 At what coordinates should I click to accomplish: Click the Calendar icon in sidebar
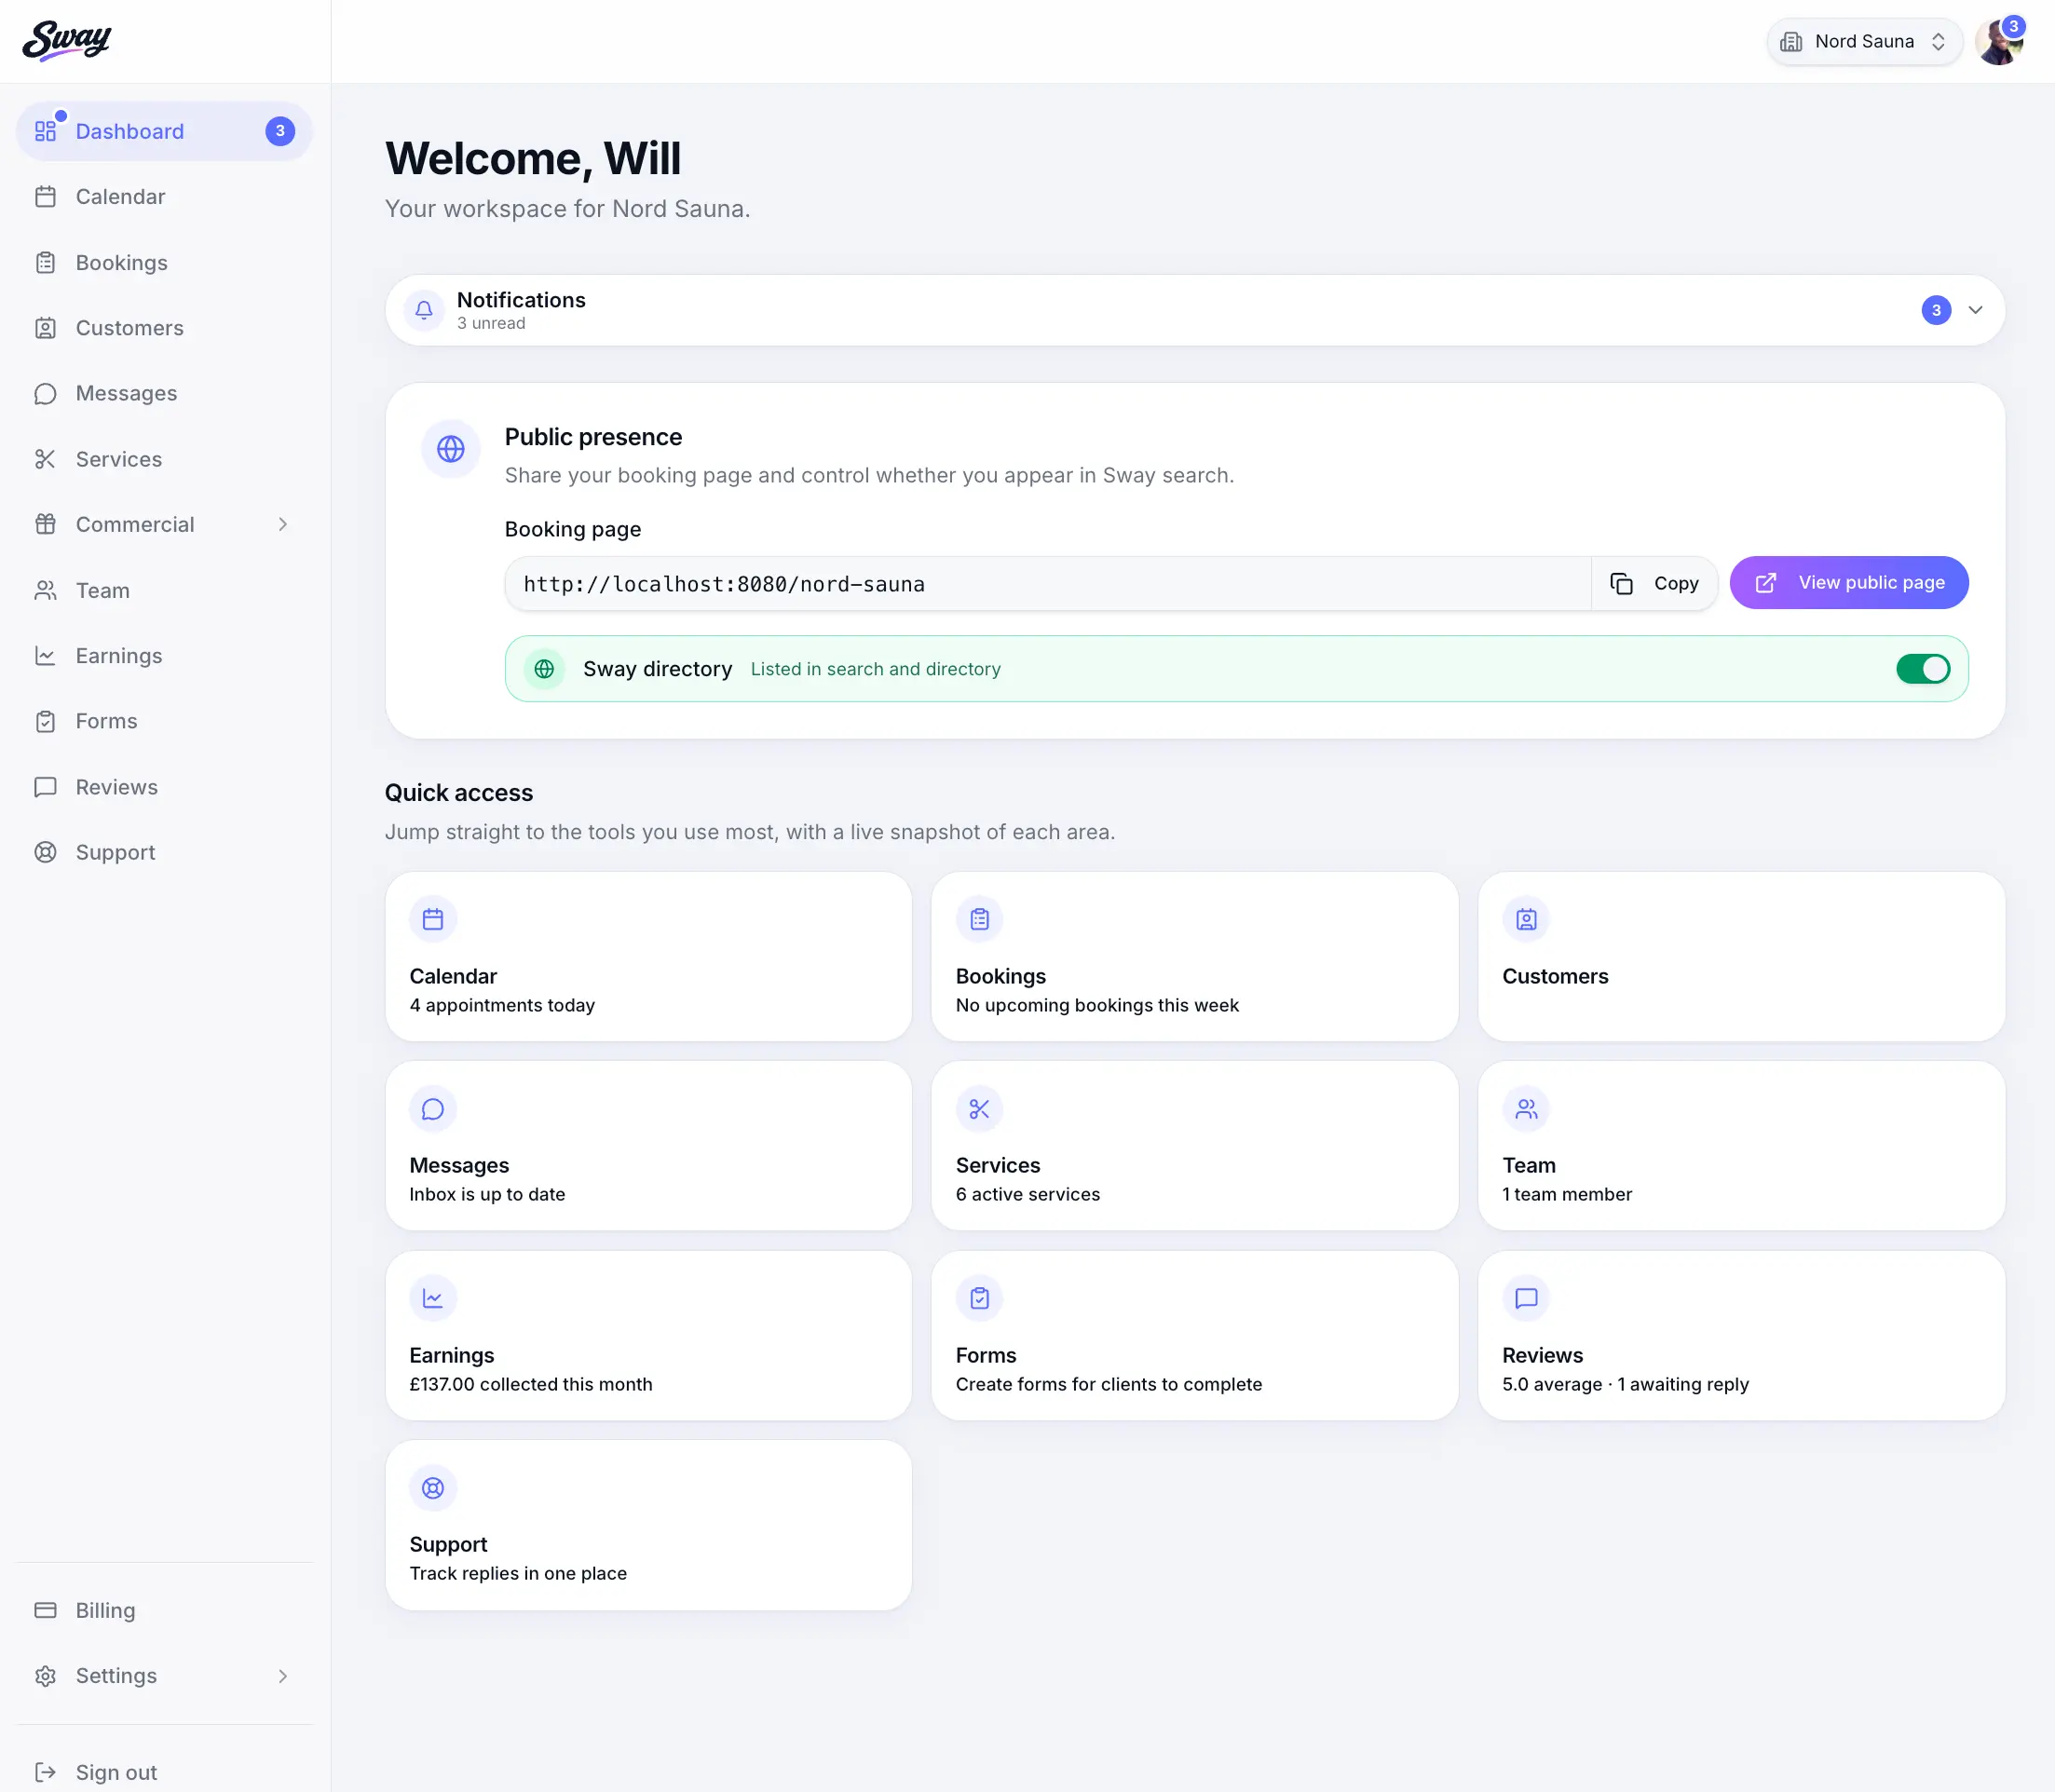[x=45, y=197]
